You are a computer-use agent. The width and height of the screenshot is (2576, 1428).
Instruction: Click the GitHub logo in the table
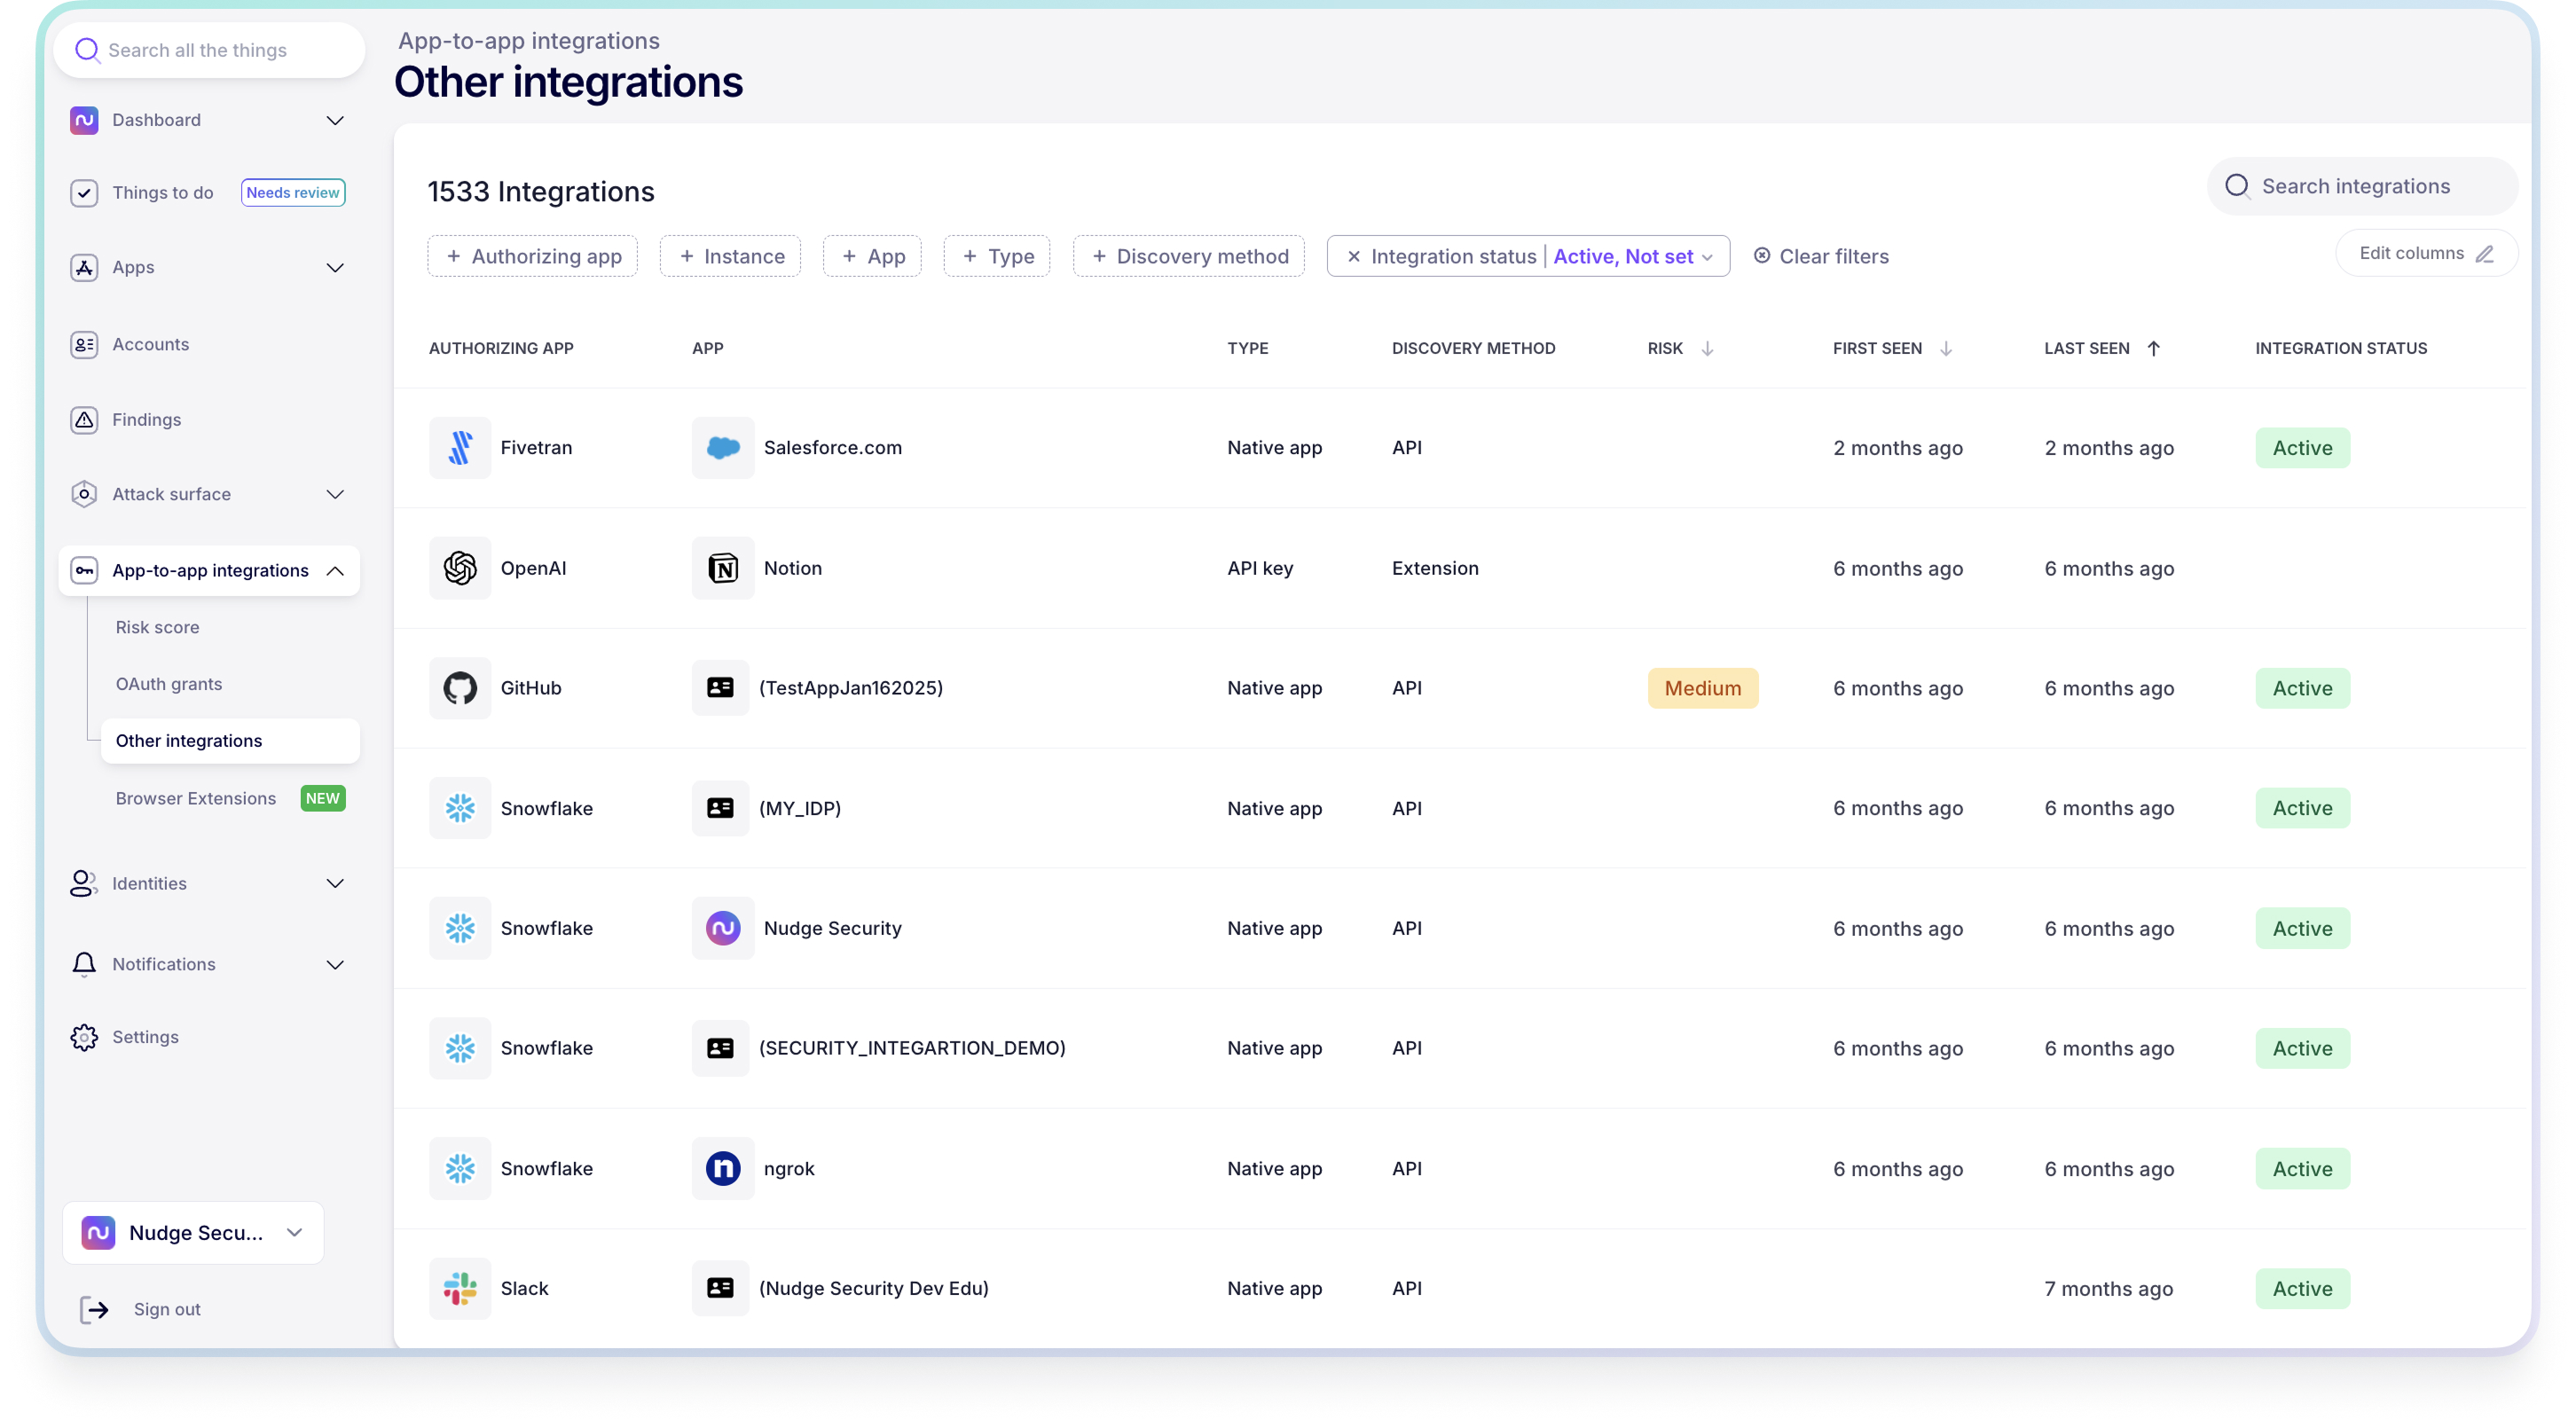pos(460,688)
